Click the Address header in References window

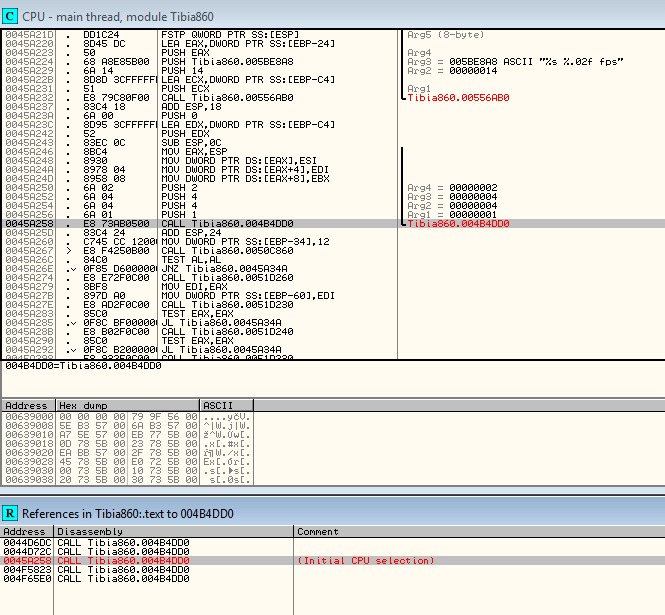point(27,531)
